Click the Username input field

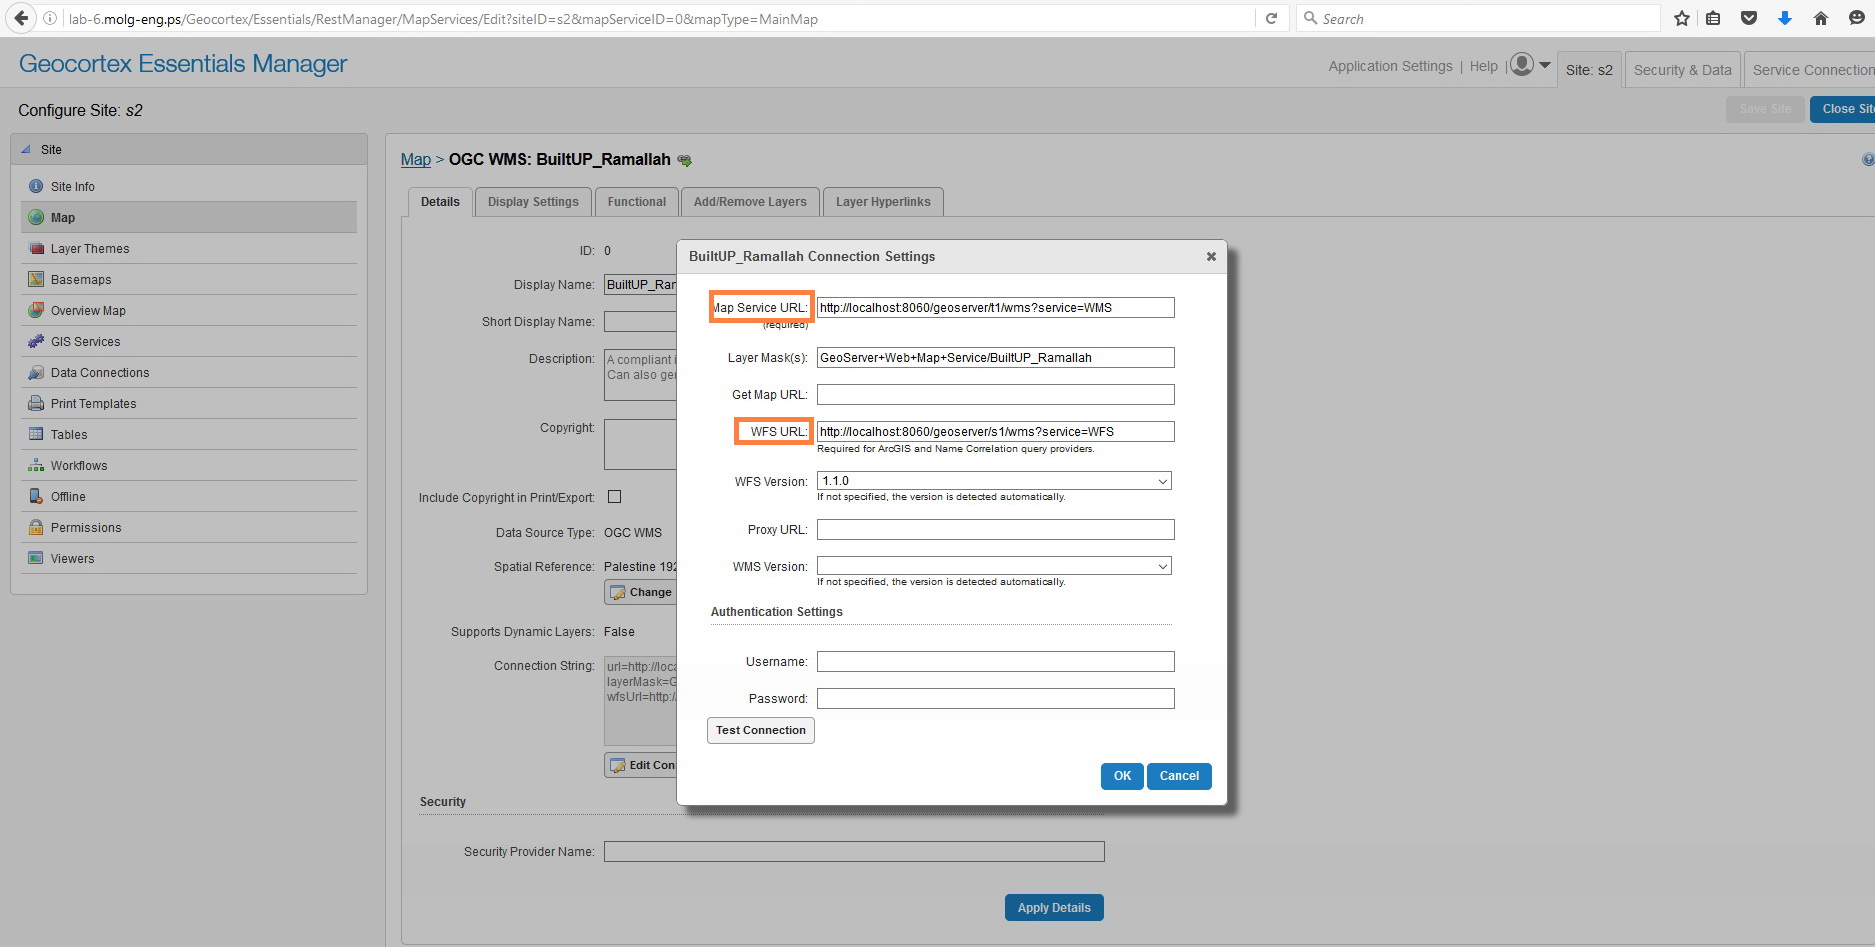coord(996,662)
